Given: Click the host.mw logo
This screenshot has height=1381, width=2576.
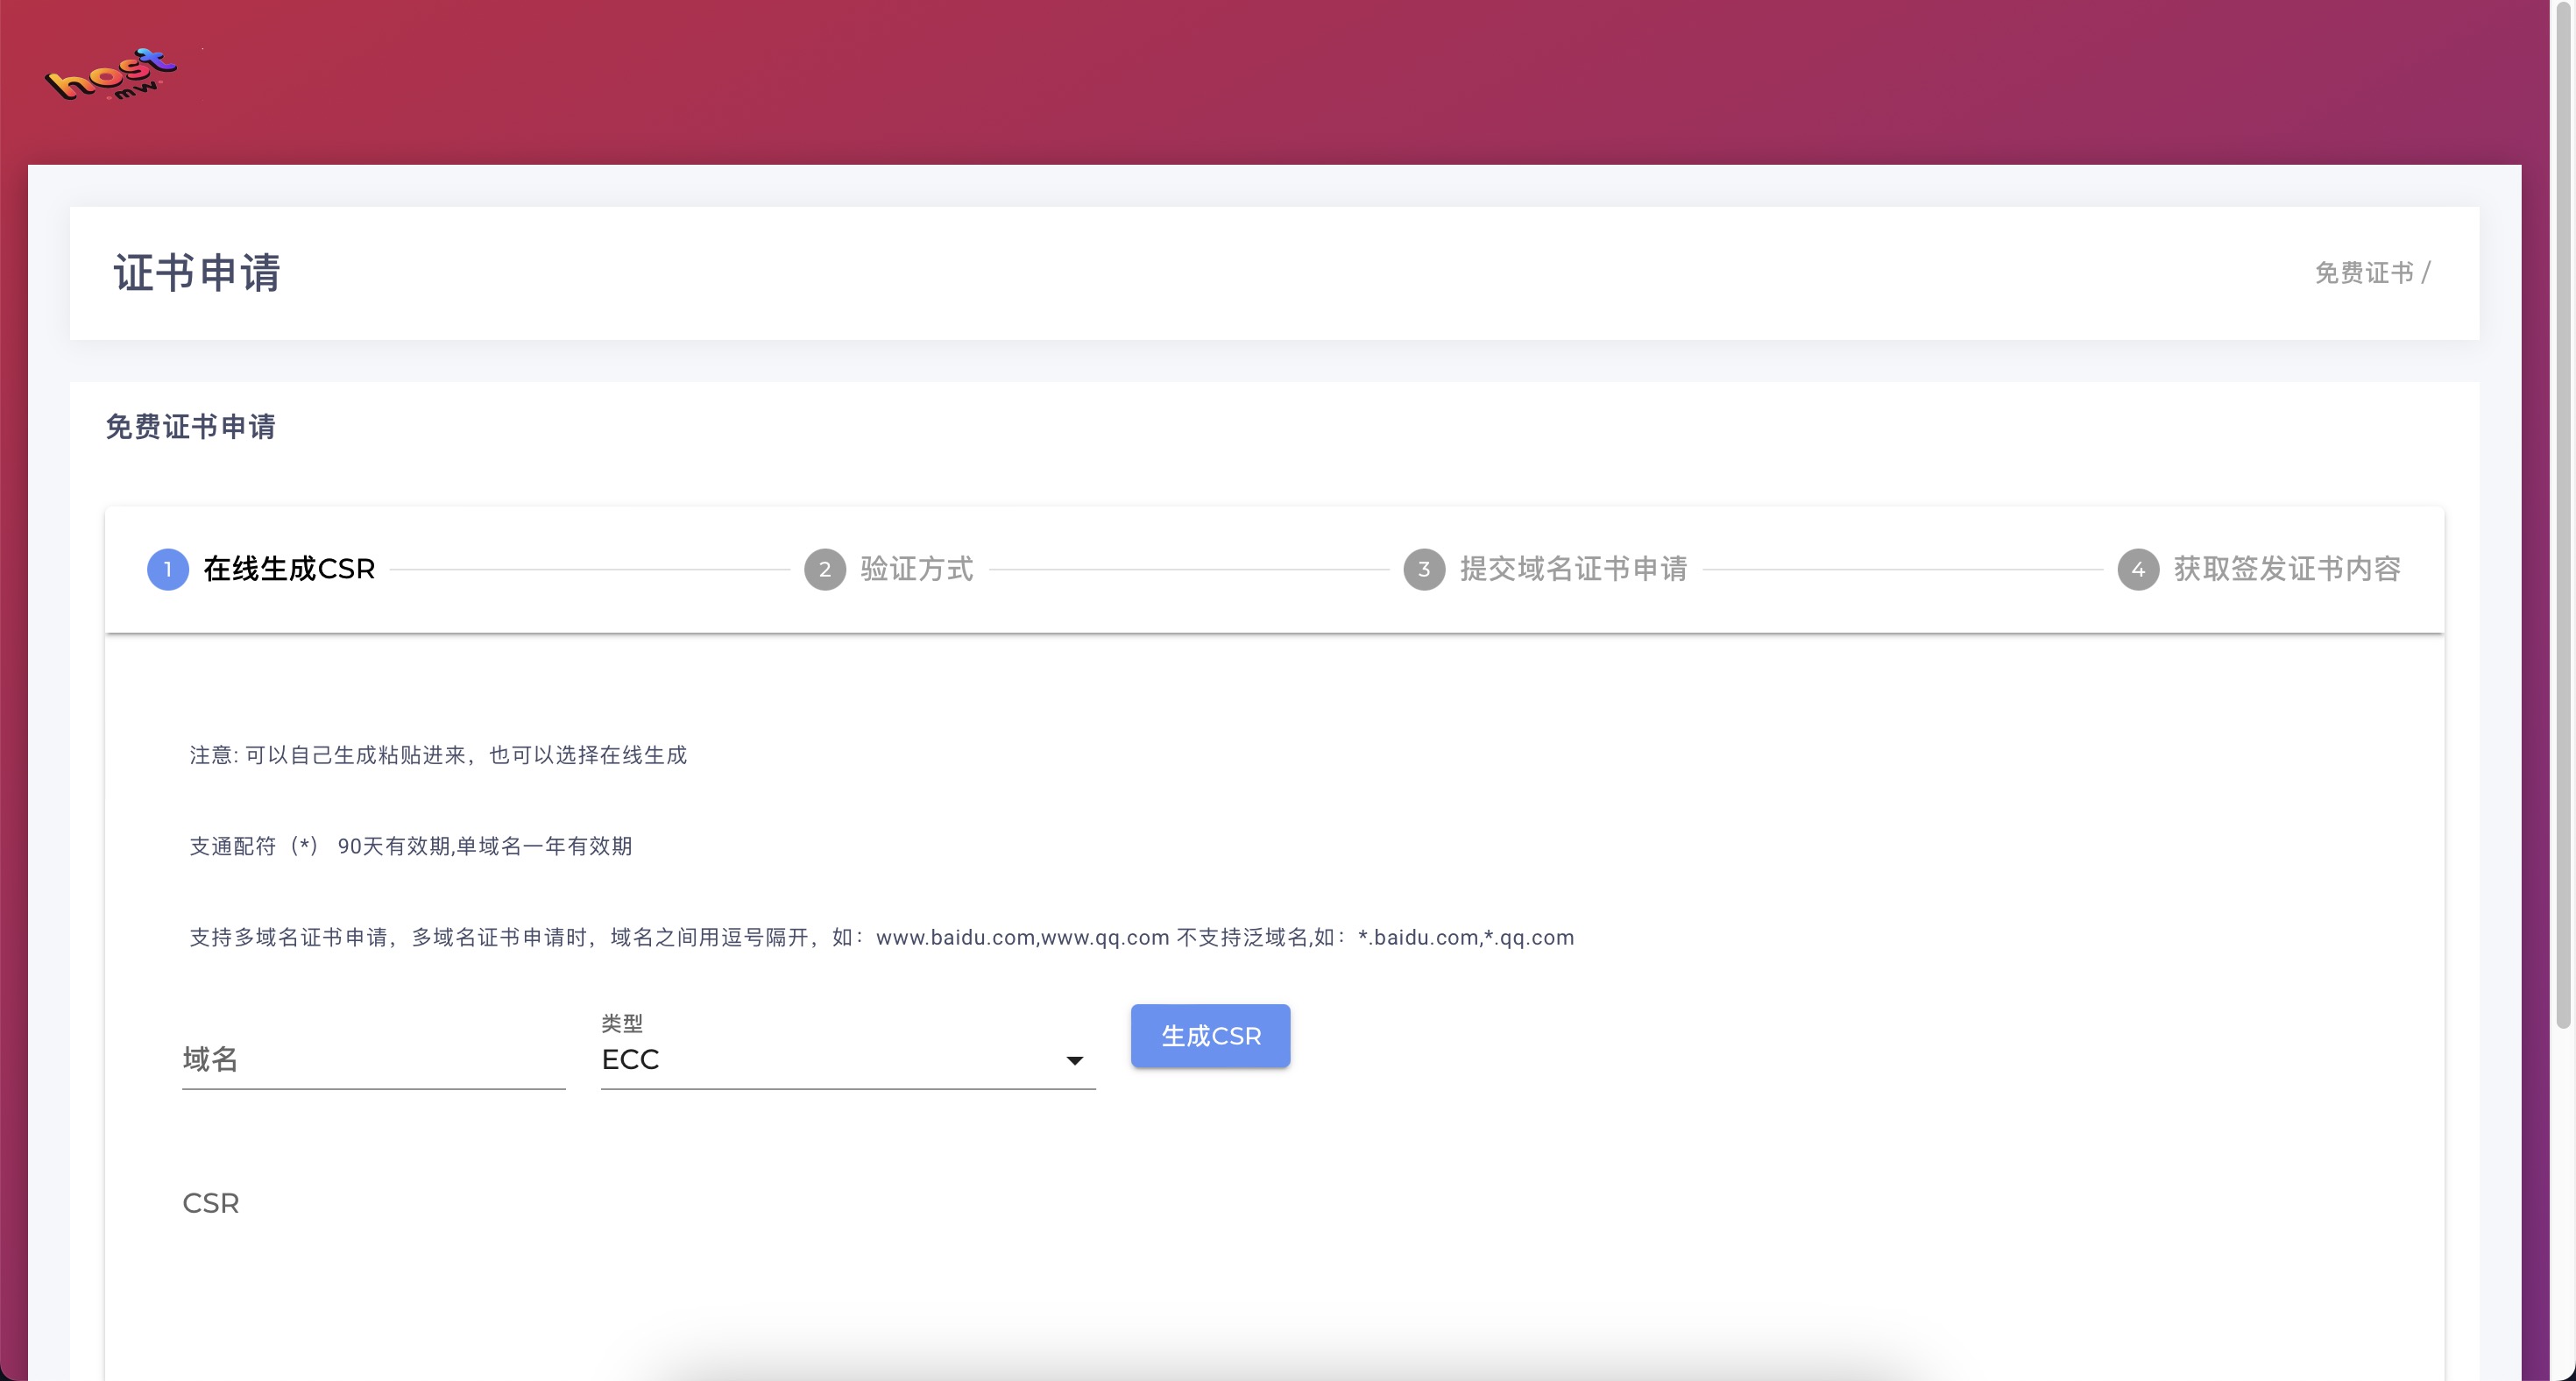Looking at the screenshot, I should pyautogui.click(x=111, y=75).
